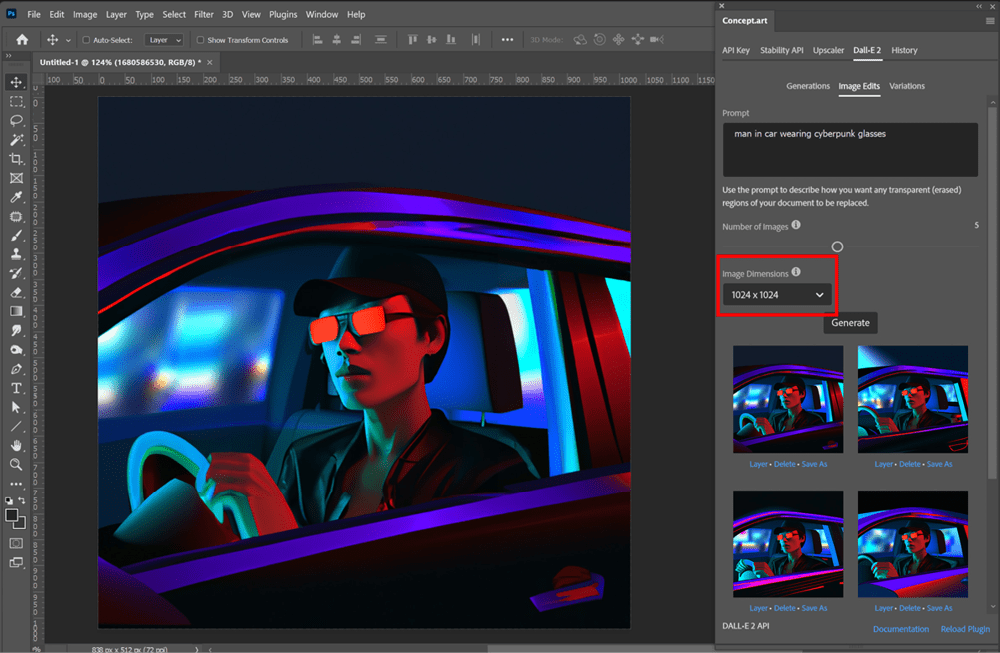The width and height of the screenshot is (1000, 653).
Task: Select the Horizontal Type tool
Action: click(17, 388)
